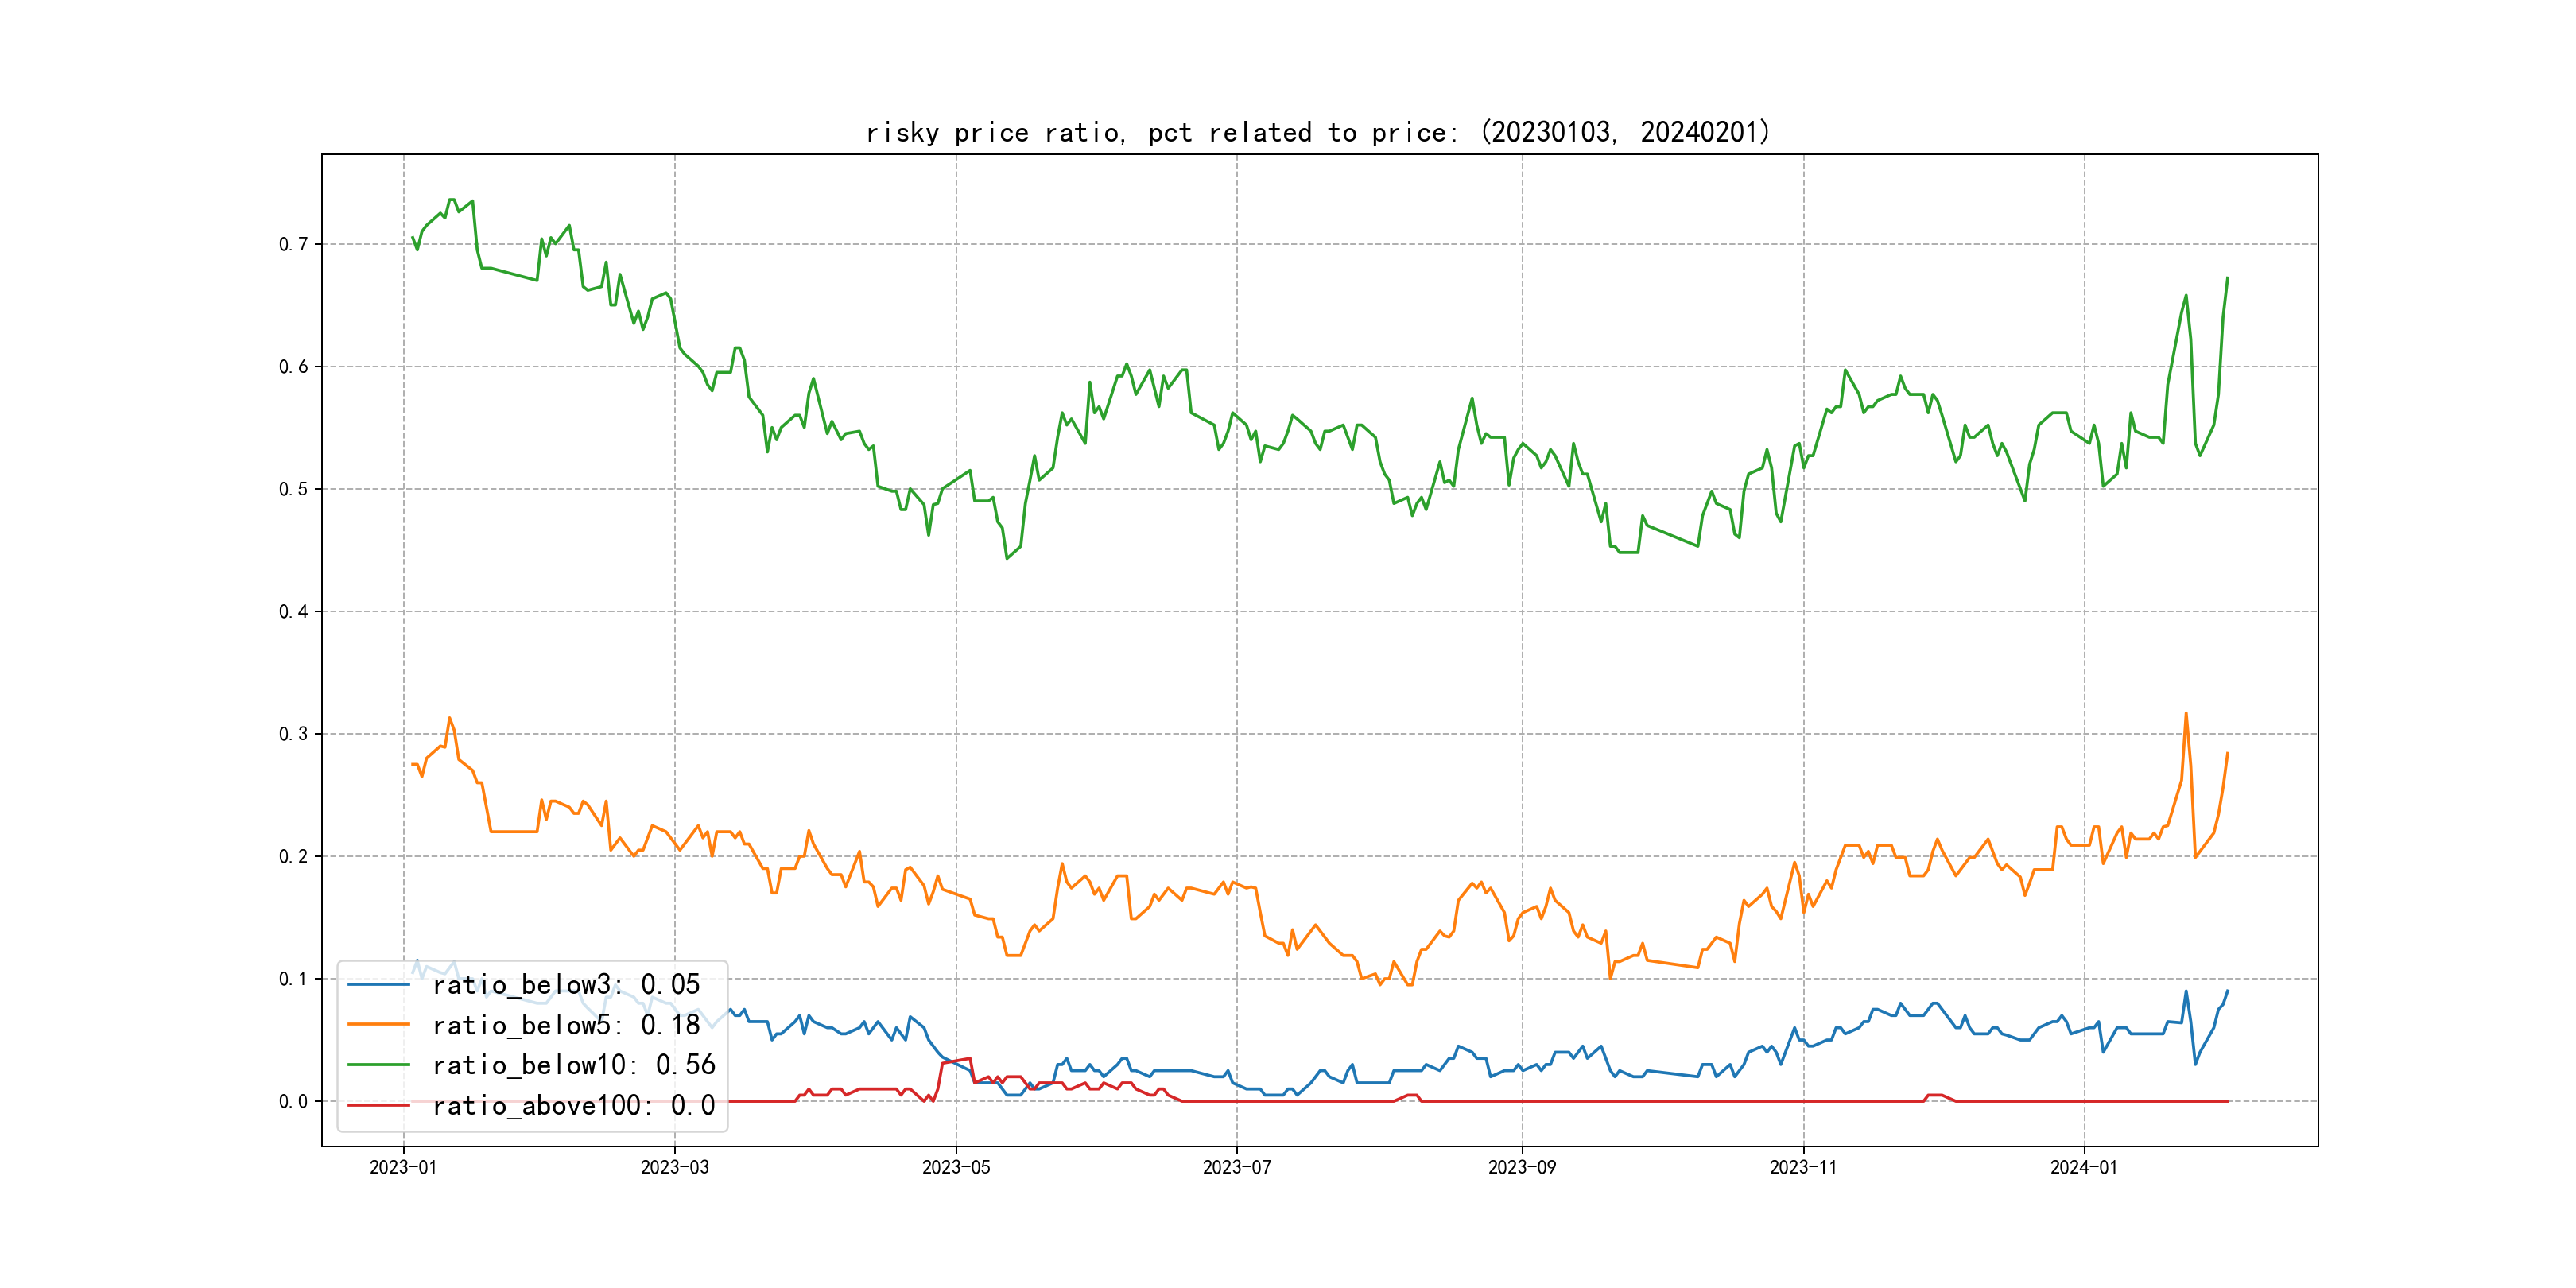This screenshot has height=1288, width=2576.
Task: Select the 'ratio_below3: 0.05' legend label
Action: pos(566,985)
